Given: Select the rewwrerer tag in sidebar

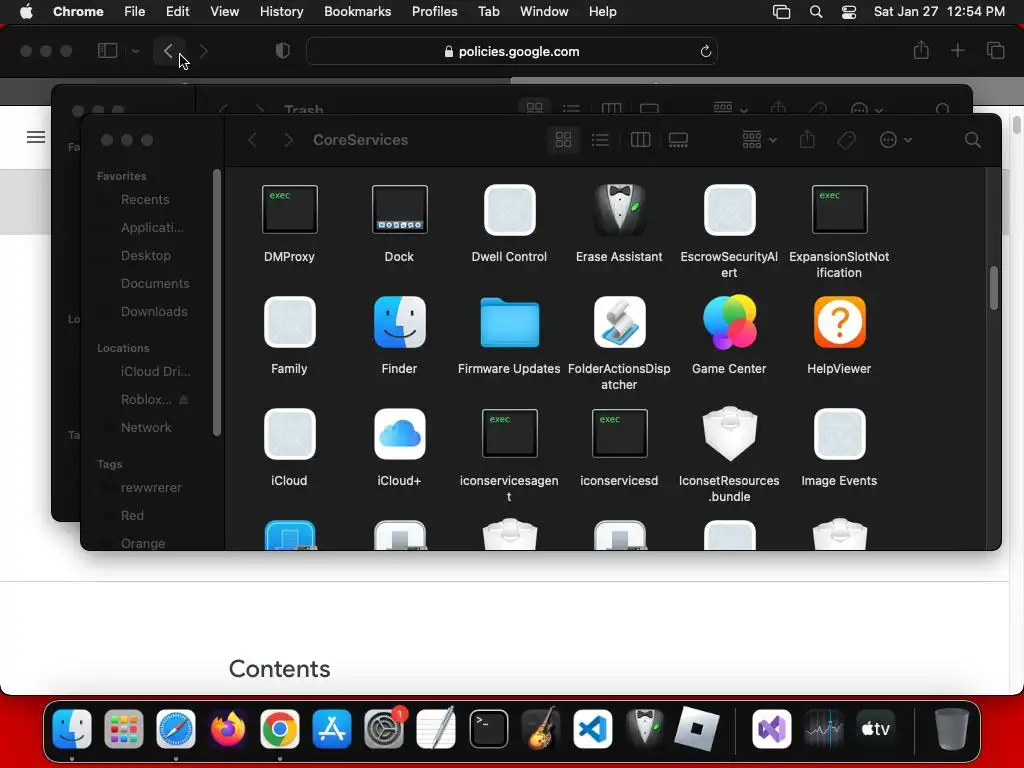Looking at the screenshot, I should pos(151,488).
